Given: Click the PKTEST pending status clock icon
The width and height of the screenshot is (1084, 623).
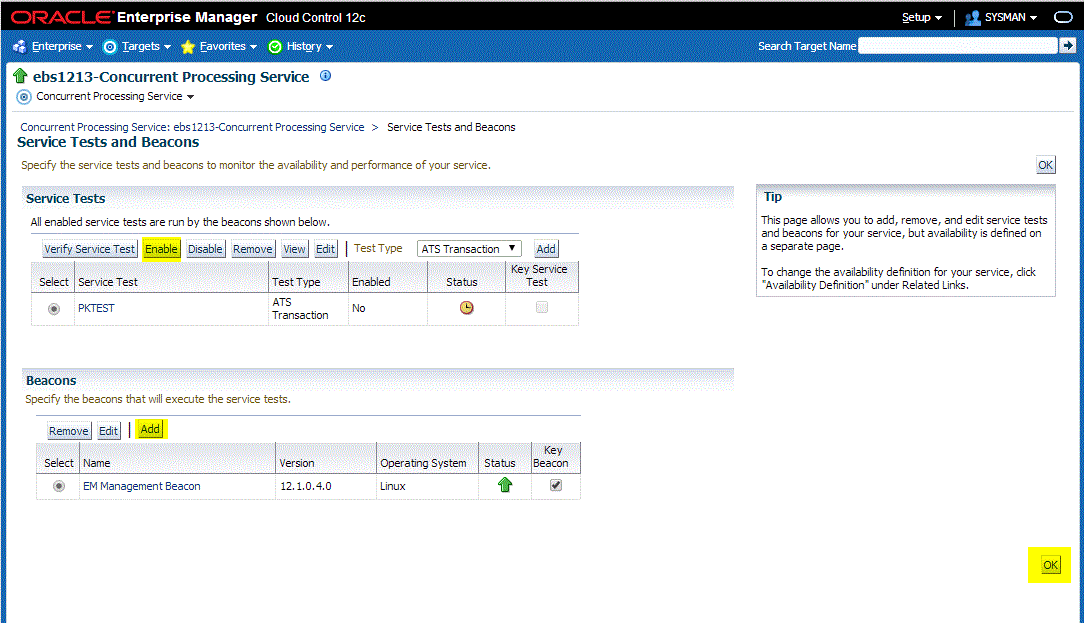Looking at the screenshot, I should pyautogui.click(x=467, y=308).
